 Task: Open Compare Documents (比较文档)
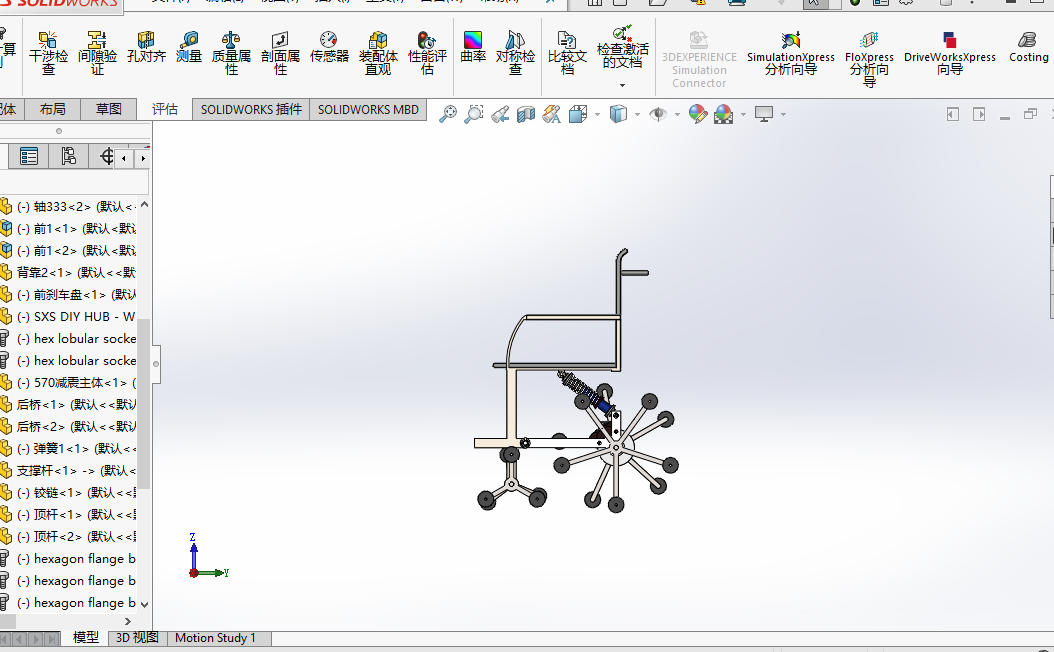point(567,52)
